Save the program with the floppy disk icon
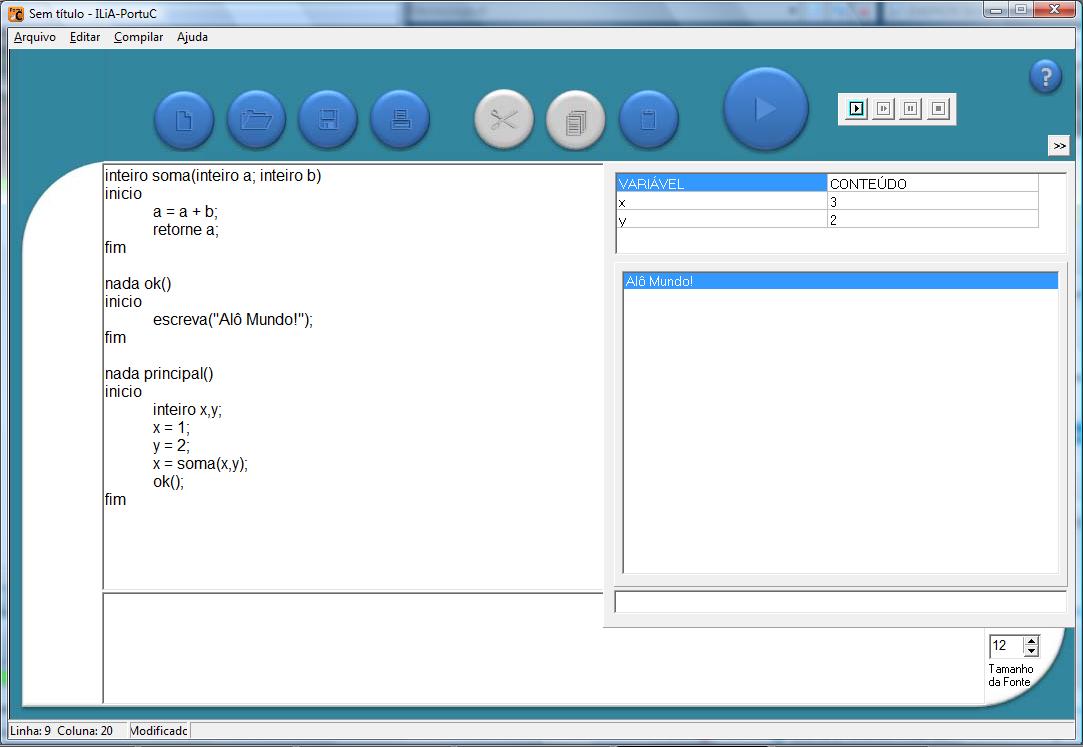Screen dimensions: 1083x747 point(328,120)
